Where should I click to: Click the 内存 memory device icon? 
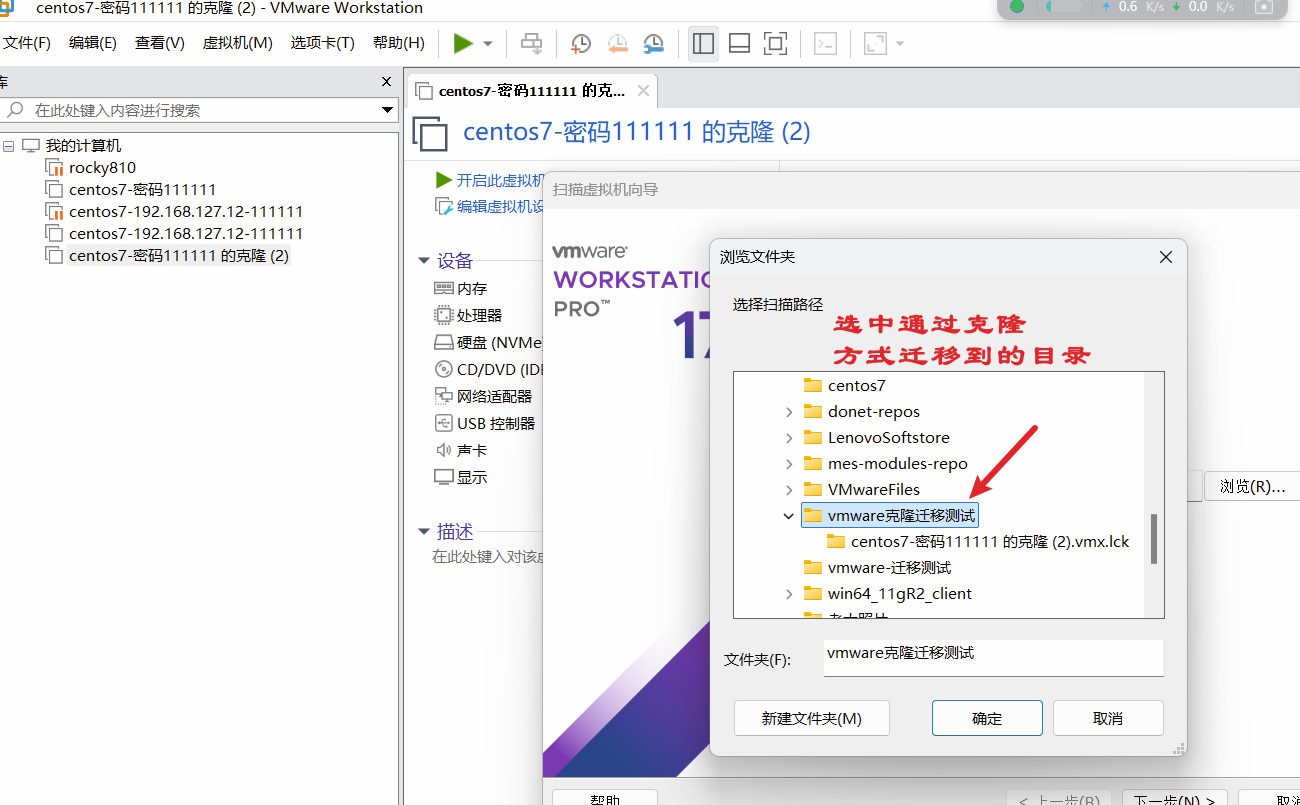[444, 288]
